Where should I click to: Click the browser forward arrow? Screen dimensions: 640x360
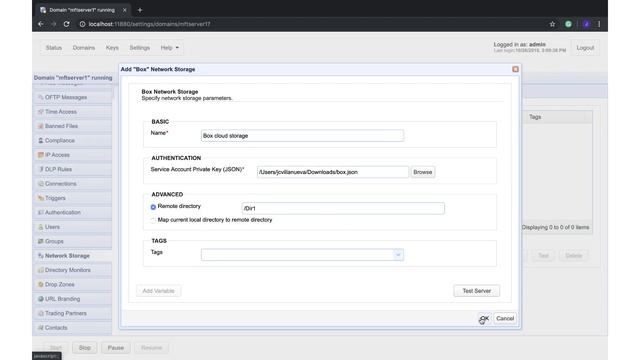[53, 24]
